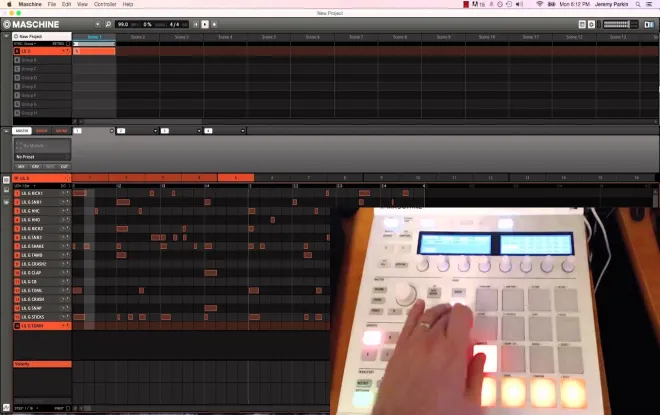This screenshot has width=660, height=415.
Task: Click the No Preset selector
Action: tap(42, 157)
